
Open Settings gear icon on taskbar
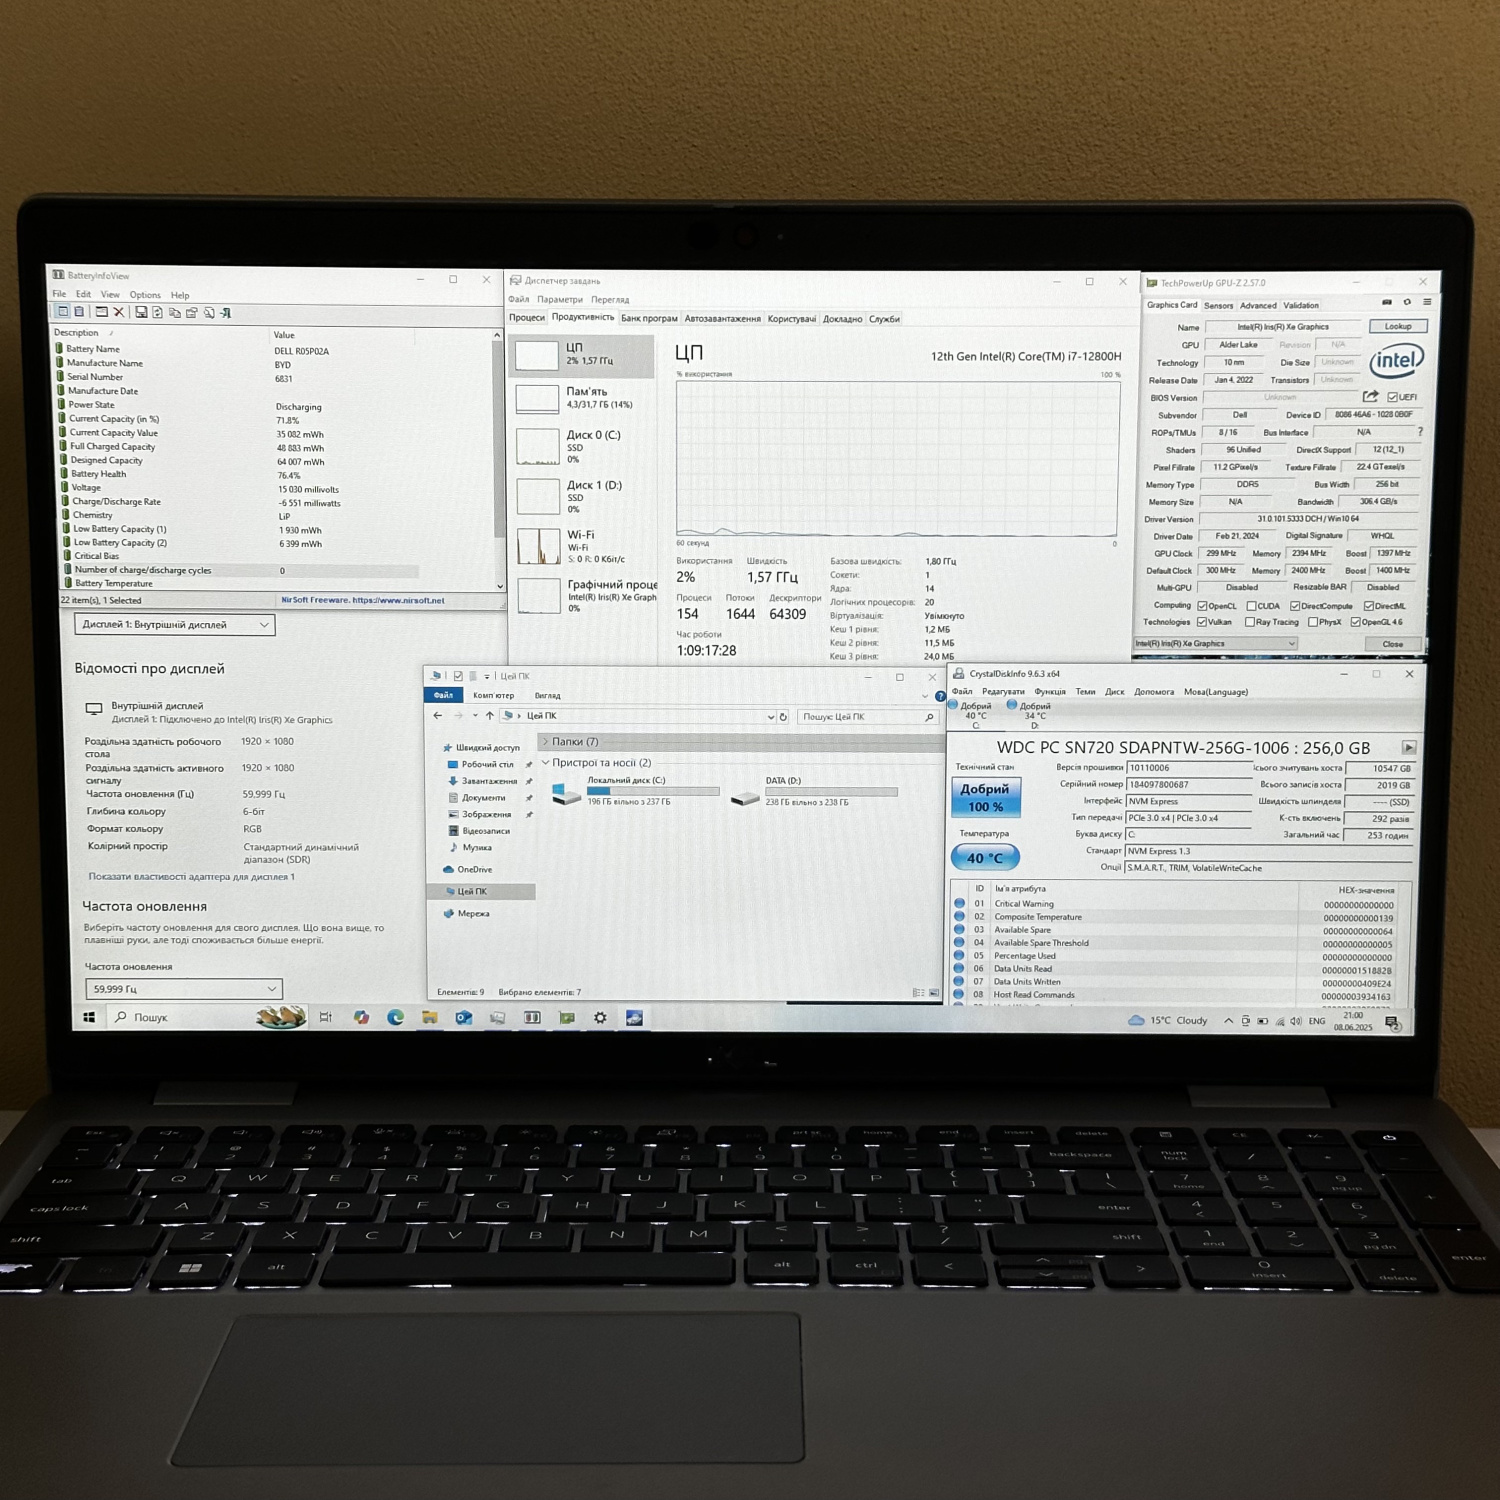click(600, 1018)
